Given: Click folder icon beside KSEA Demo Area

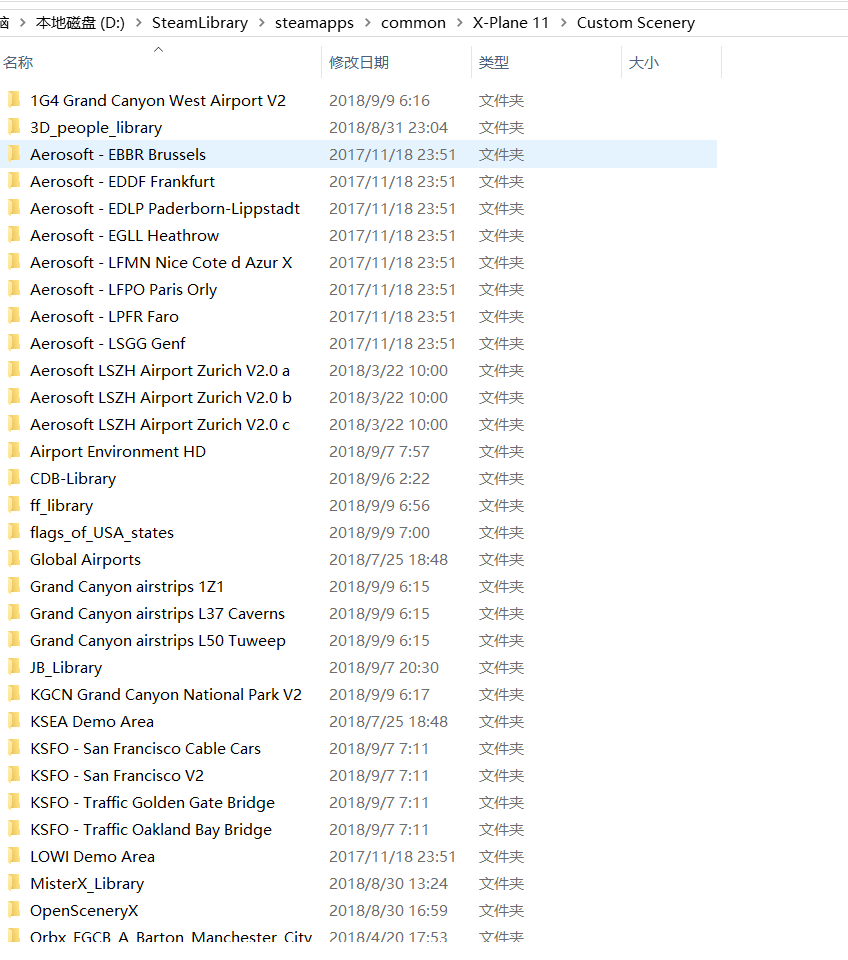Looking at the screenshot, I should pos(14,721).
